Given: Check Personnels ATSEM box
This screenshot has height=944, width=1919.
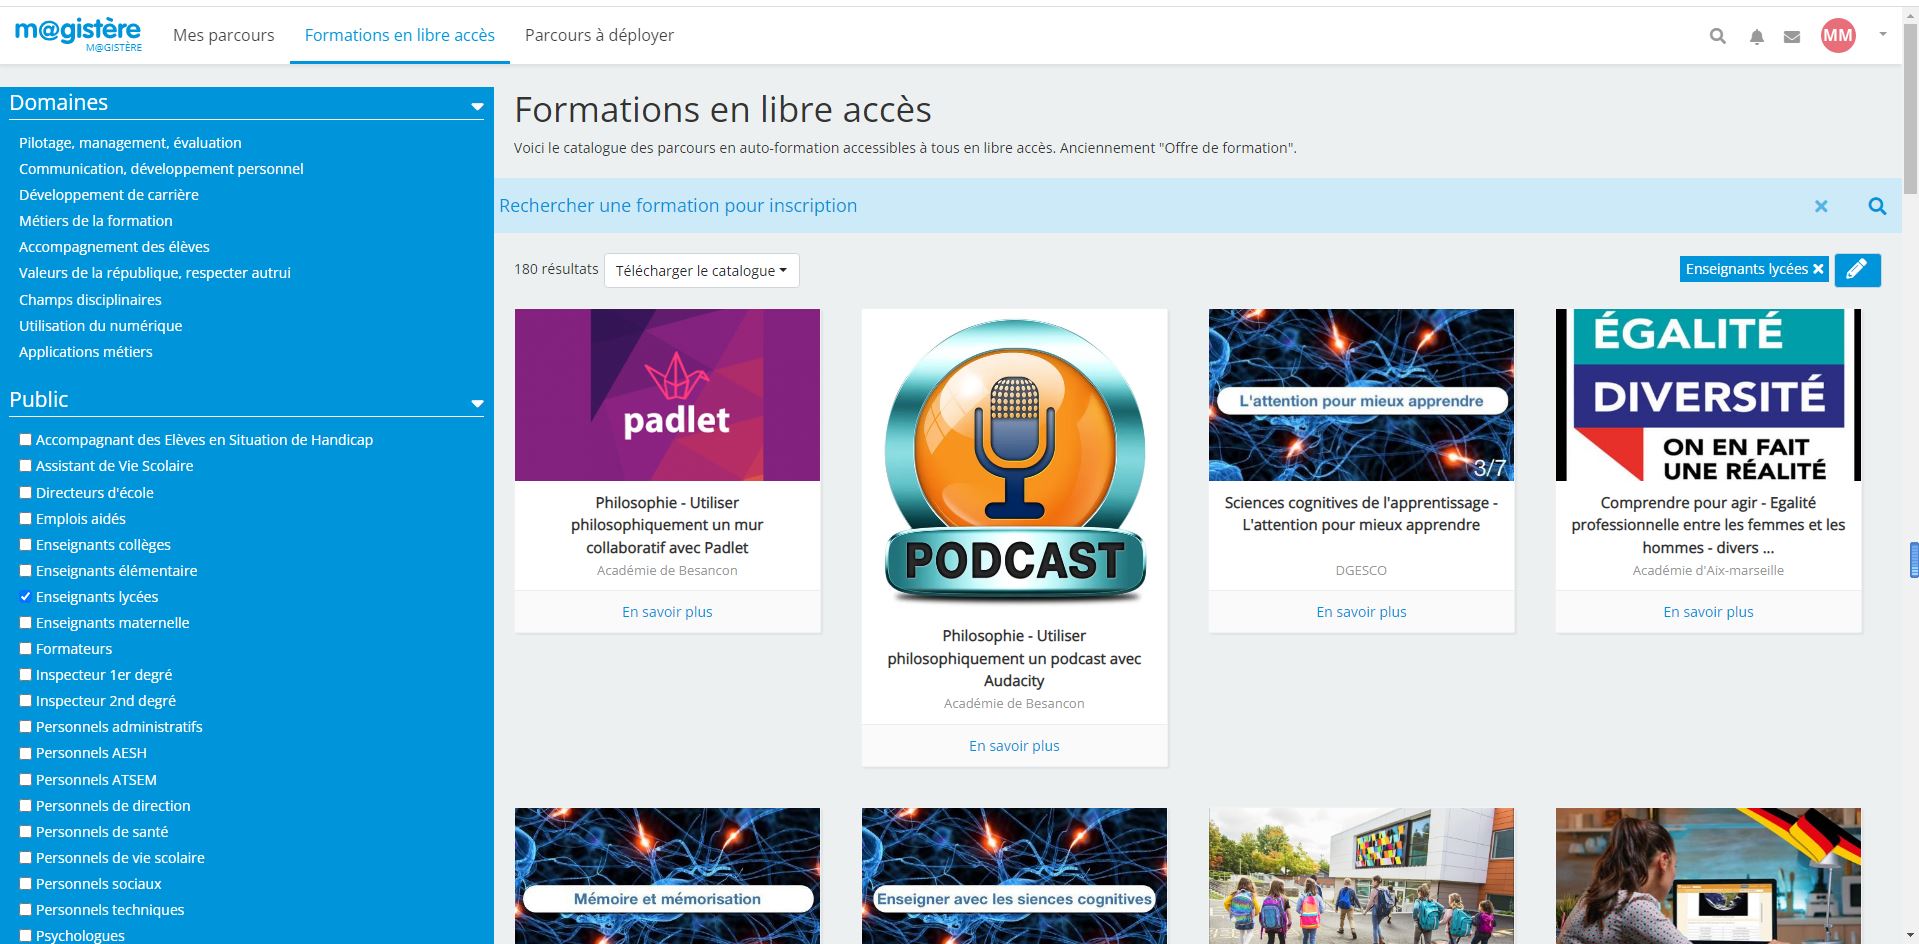Looking at the screenshot, I should point(26,780).
